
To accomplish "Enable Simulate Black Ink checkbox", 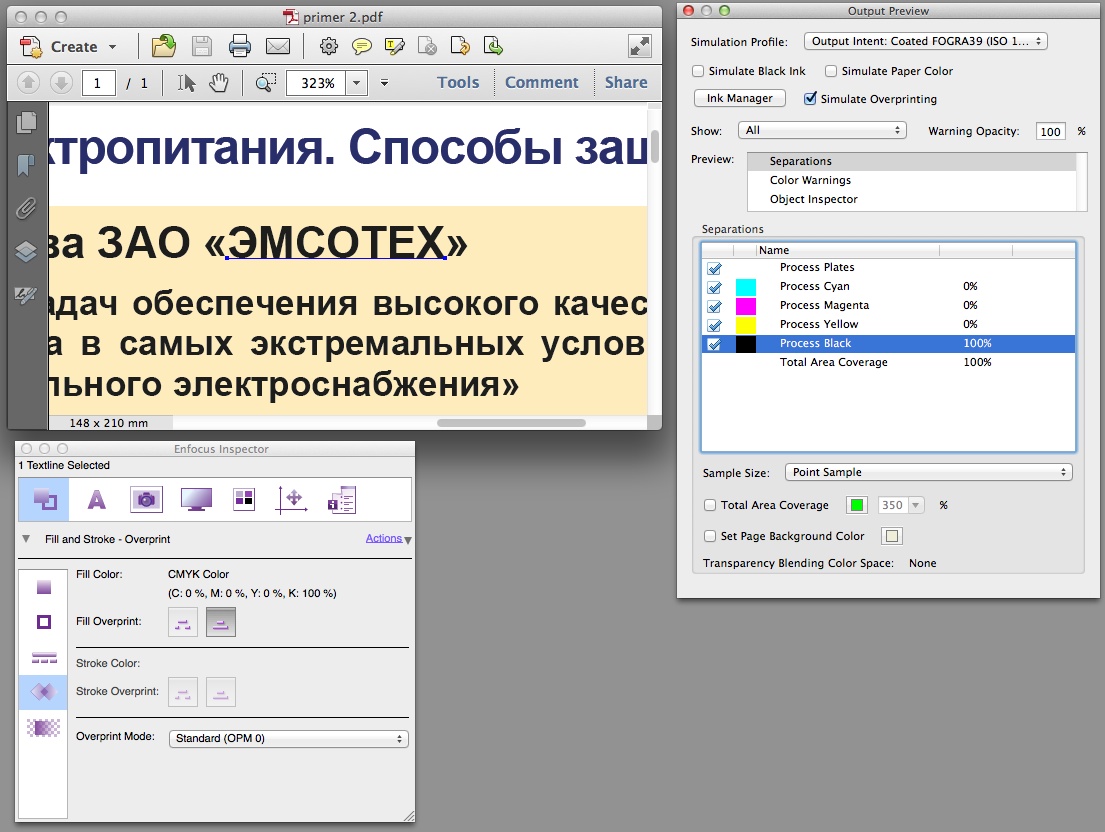I will click(698, 71).
